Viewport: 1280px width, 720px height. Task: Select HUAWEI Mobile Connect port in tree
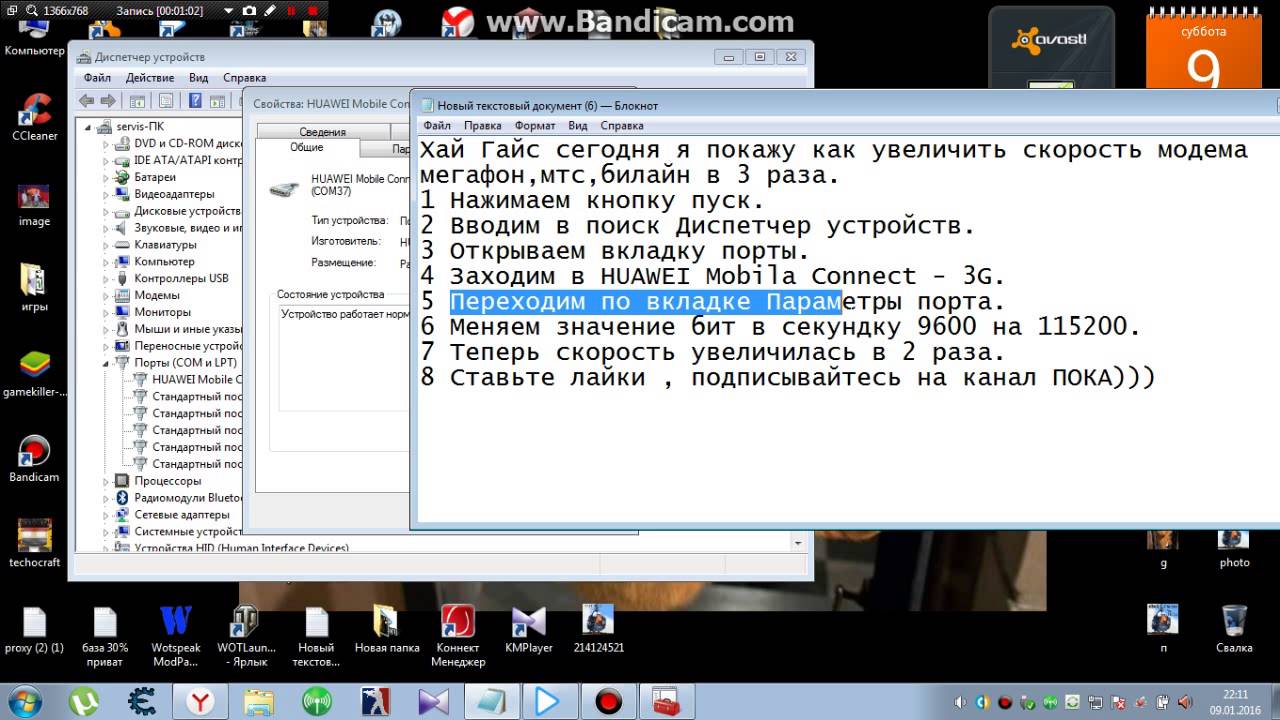(x=196, y=380)
